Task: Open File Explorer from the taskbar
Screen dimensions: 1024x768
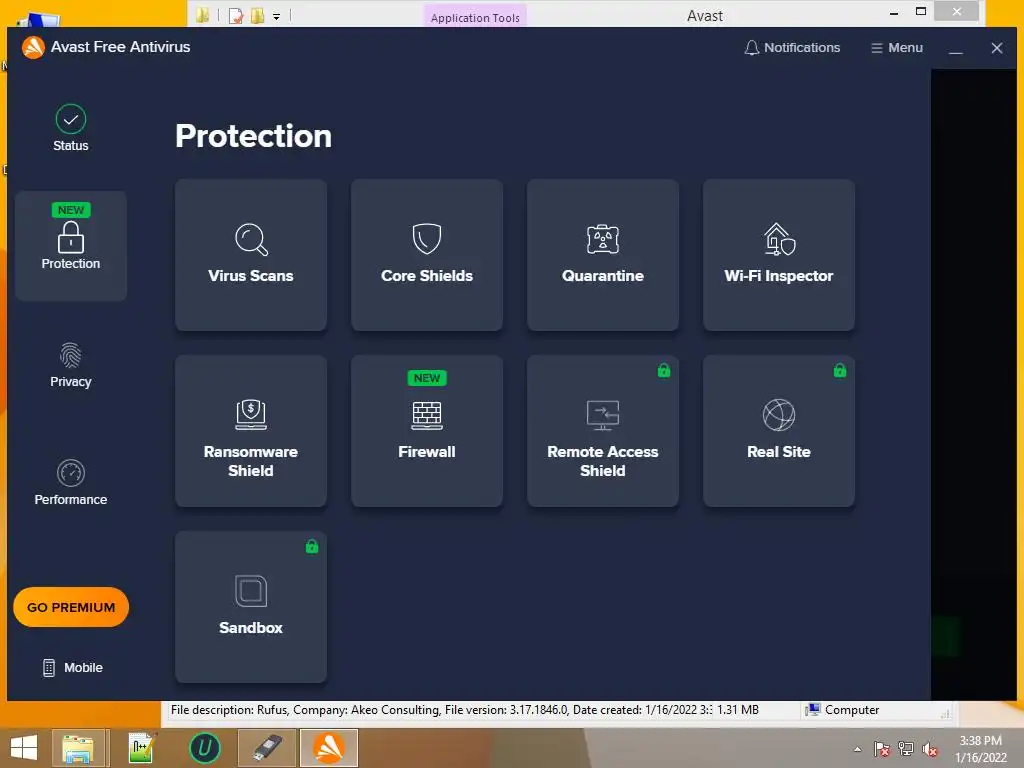Action: (78, 748)
